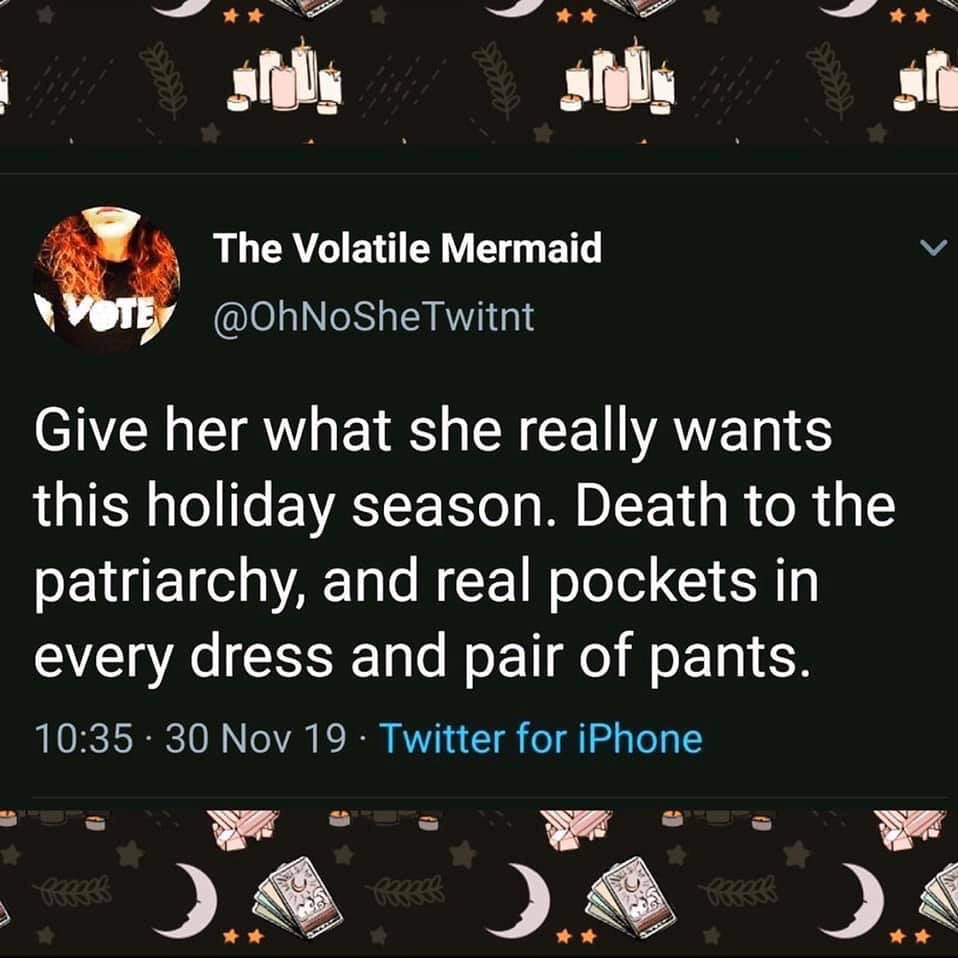Click the display name The Volatile Mermaid
The width and height of the screenshot is (958, 958).
[x=408, y=250]
